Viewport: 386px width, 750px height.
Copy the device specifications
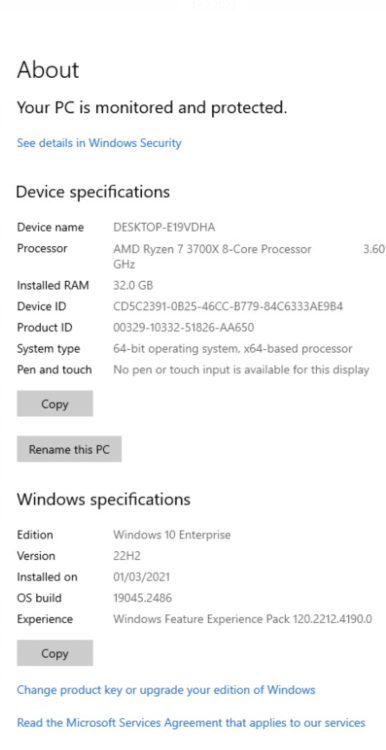[55, 404]
